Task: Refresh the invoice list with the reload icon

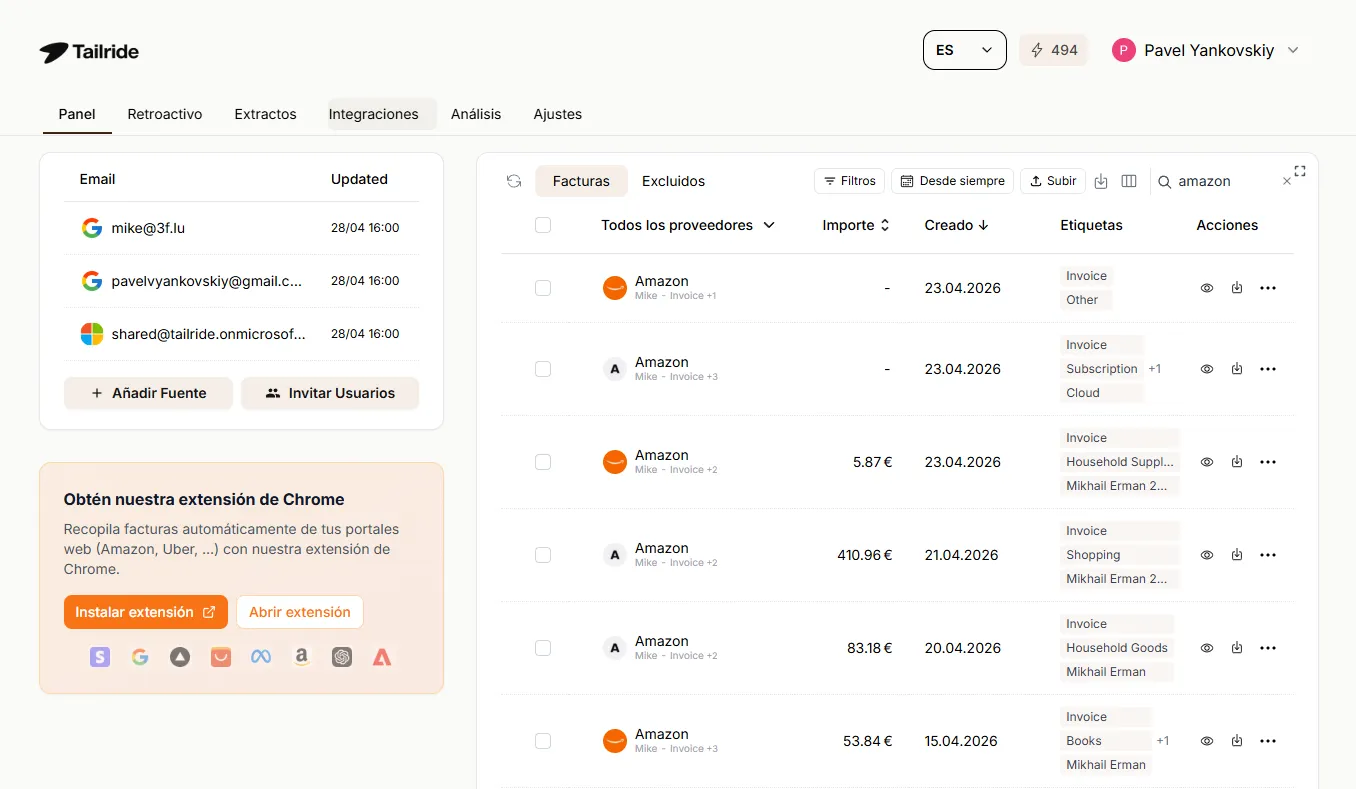Action: tap(514, 181)
